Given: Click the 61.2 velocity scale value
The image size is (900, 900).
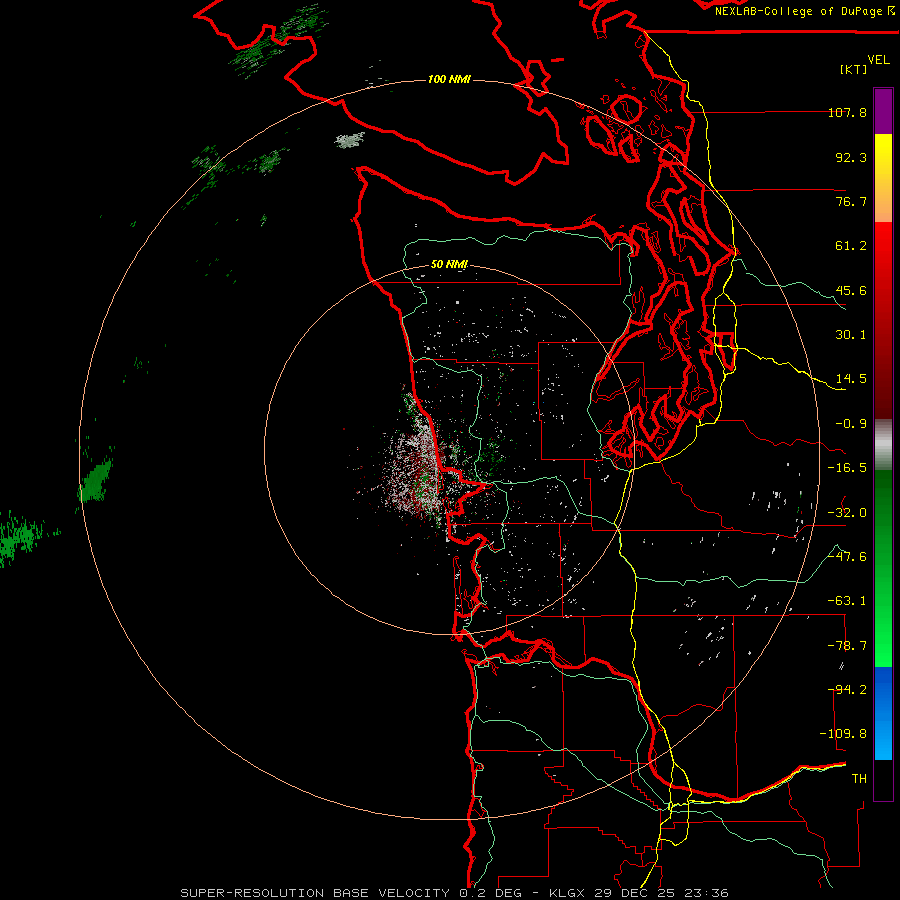Looking at the screenshot, I should (851, 246).
